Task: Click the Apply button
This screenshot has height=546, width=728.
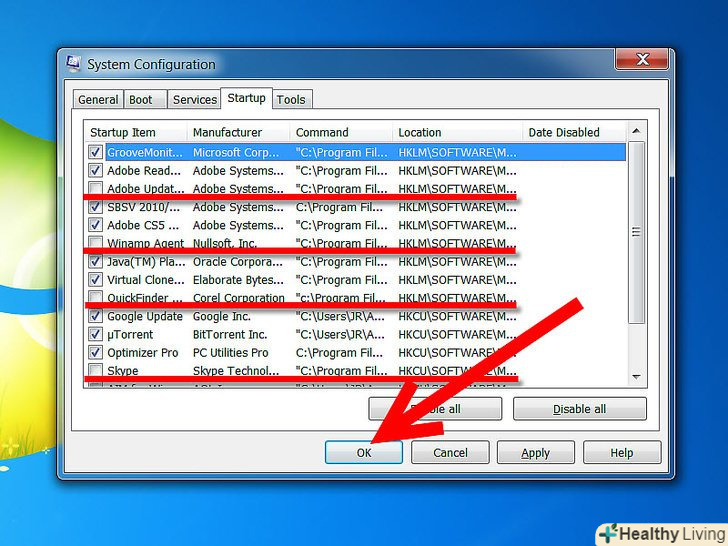Action: pyautogui.click(x=535, y=453)
